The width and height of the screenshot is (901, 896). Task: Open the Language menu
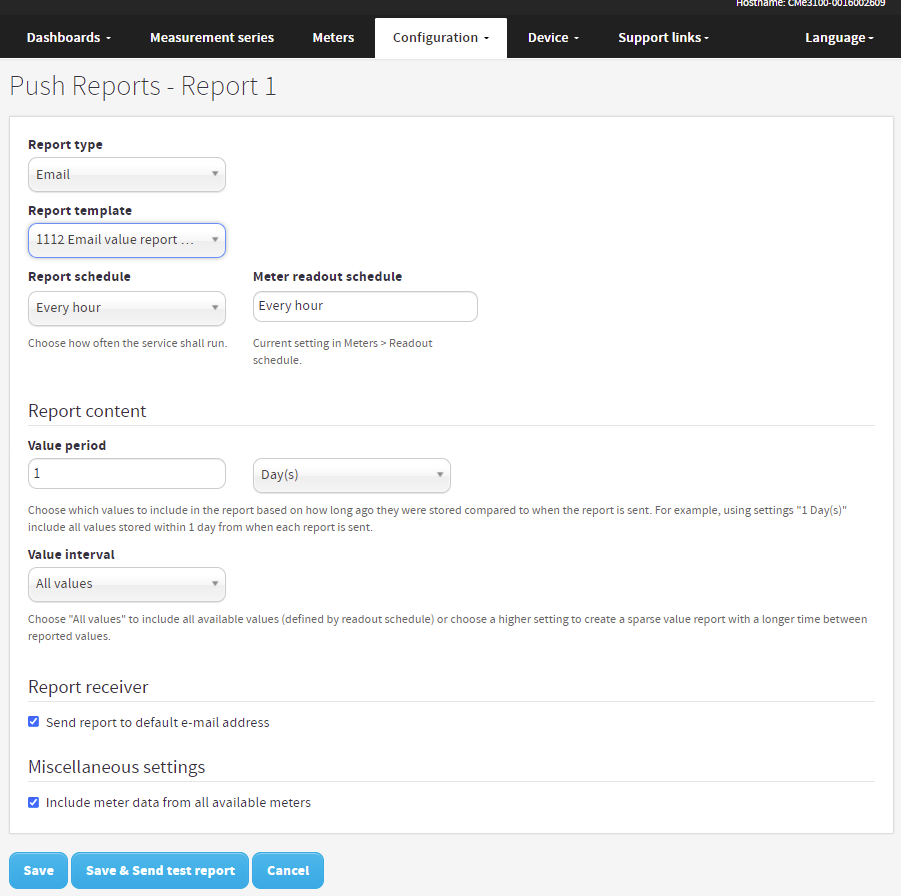point(839,37)
